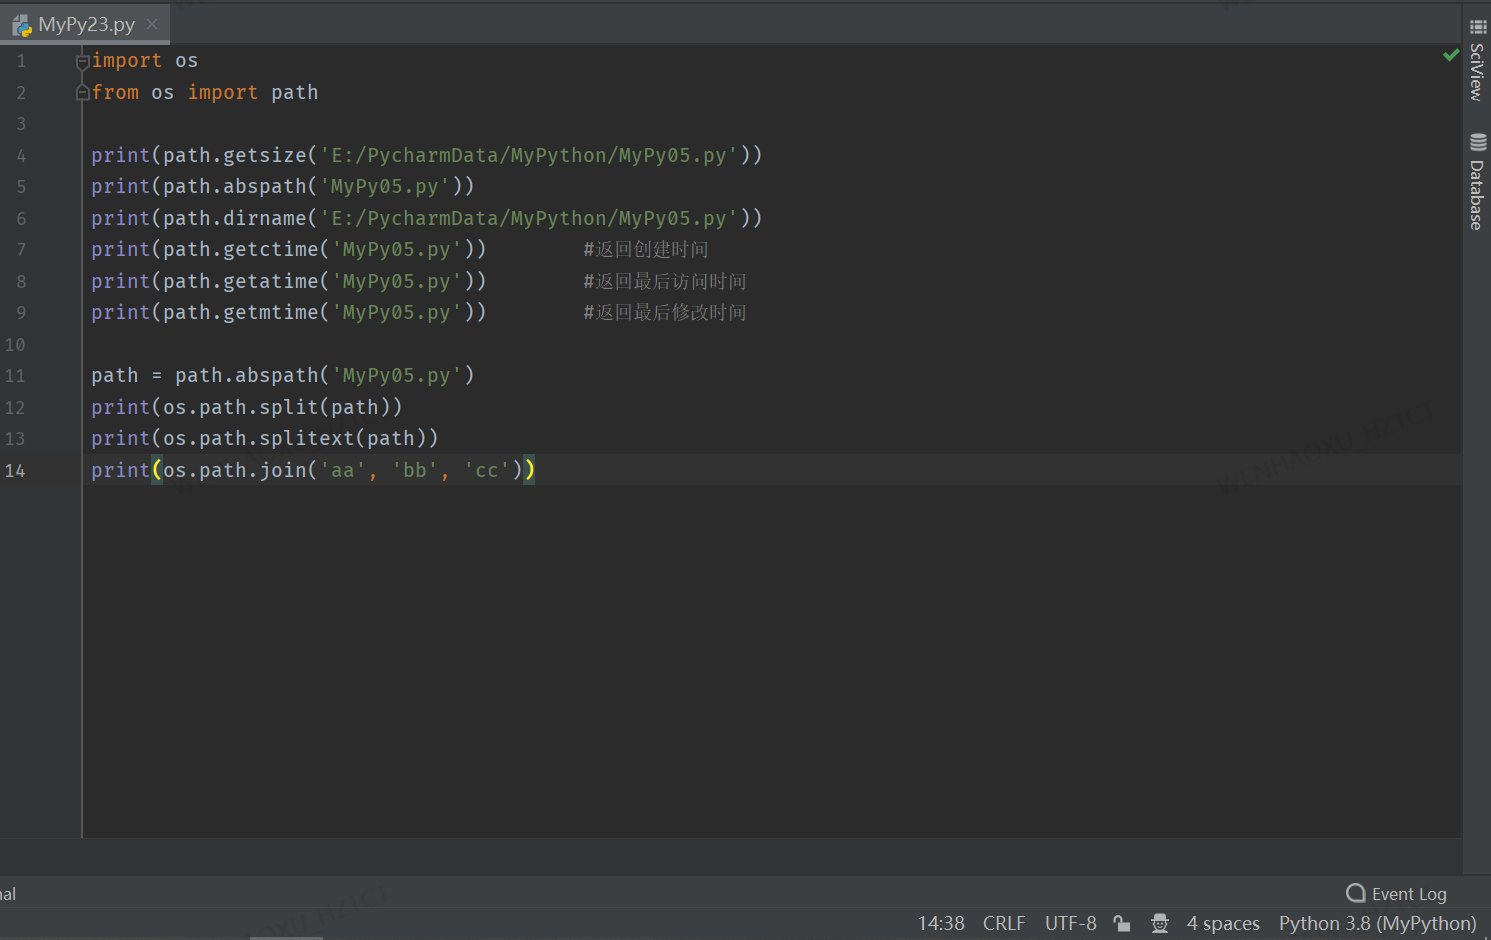
Task: Collapse the import block fold marker on line 1
Action: pyautogui.click(x=83, y=62)
